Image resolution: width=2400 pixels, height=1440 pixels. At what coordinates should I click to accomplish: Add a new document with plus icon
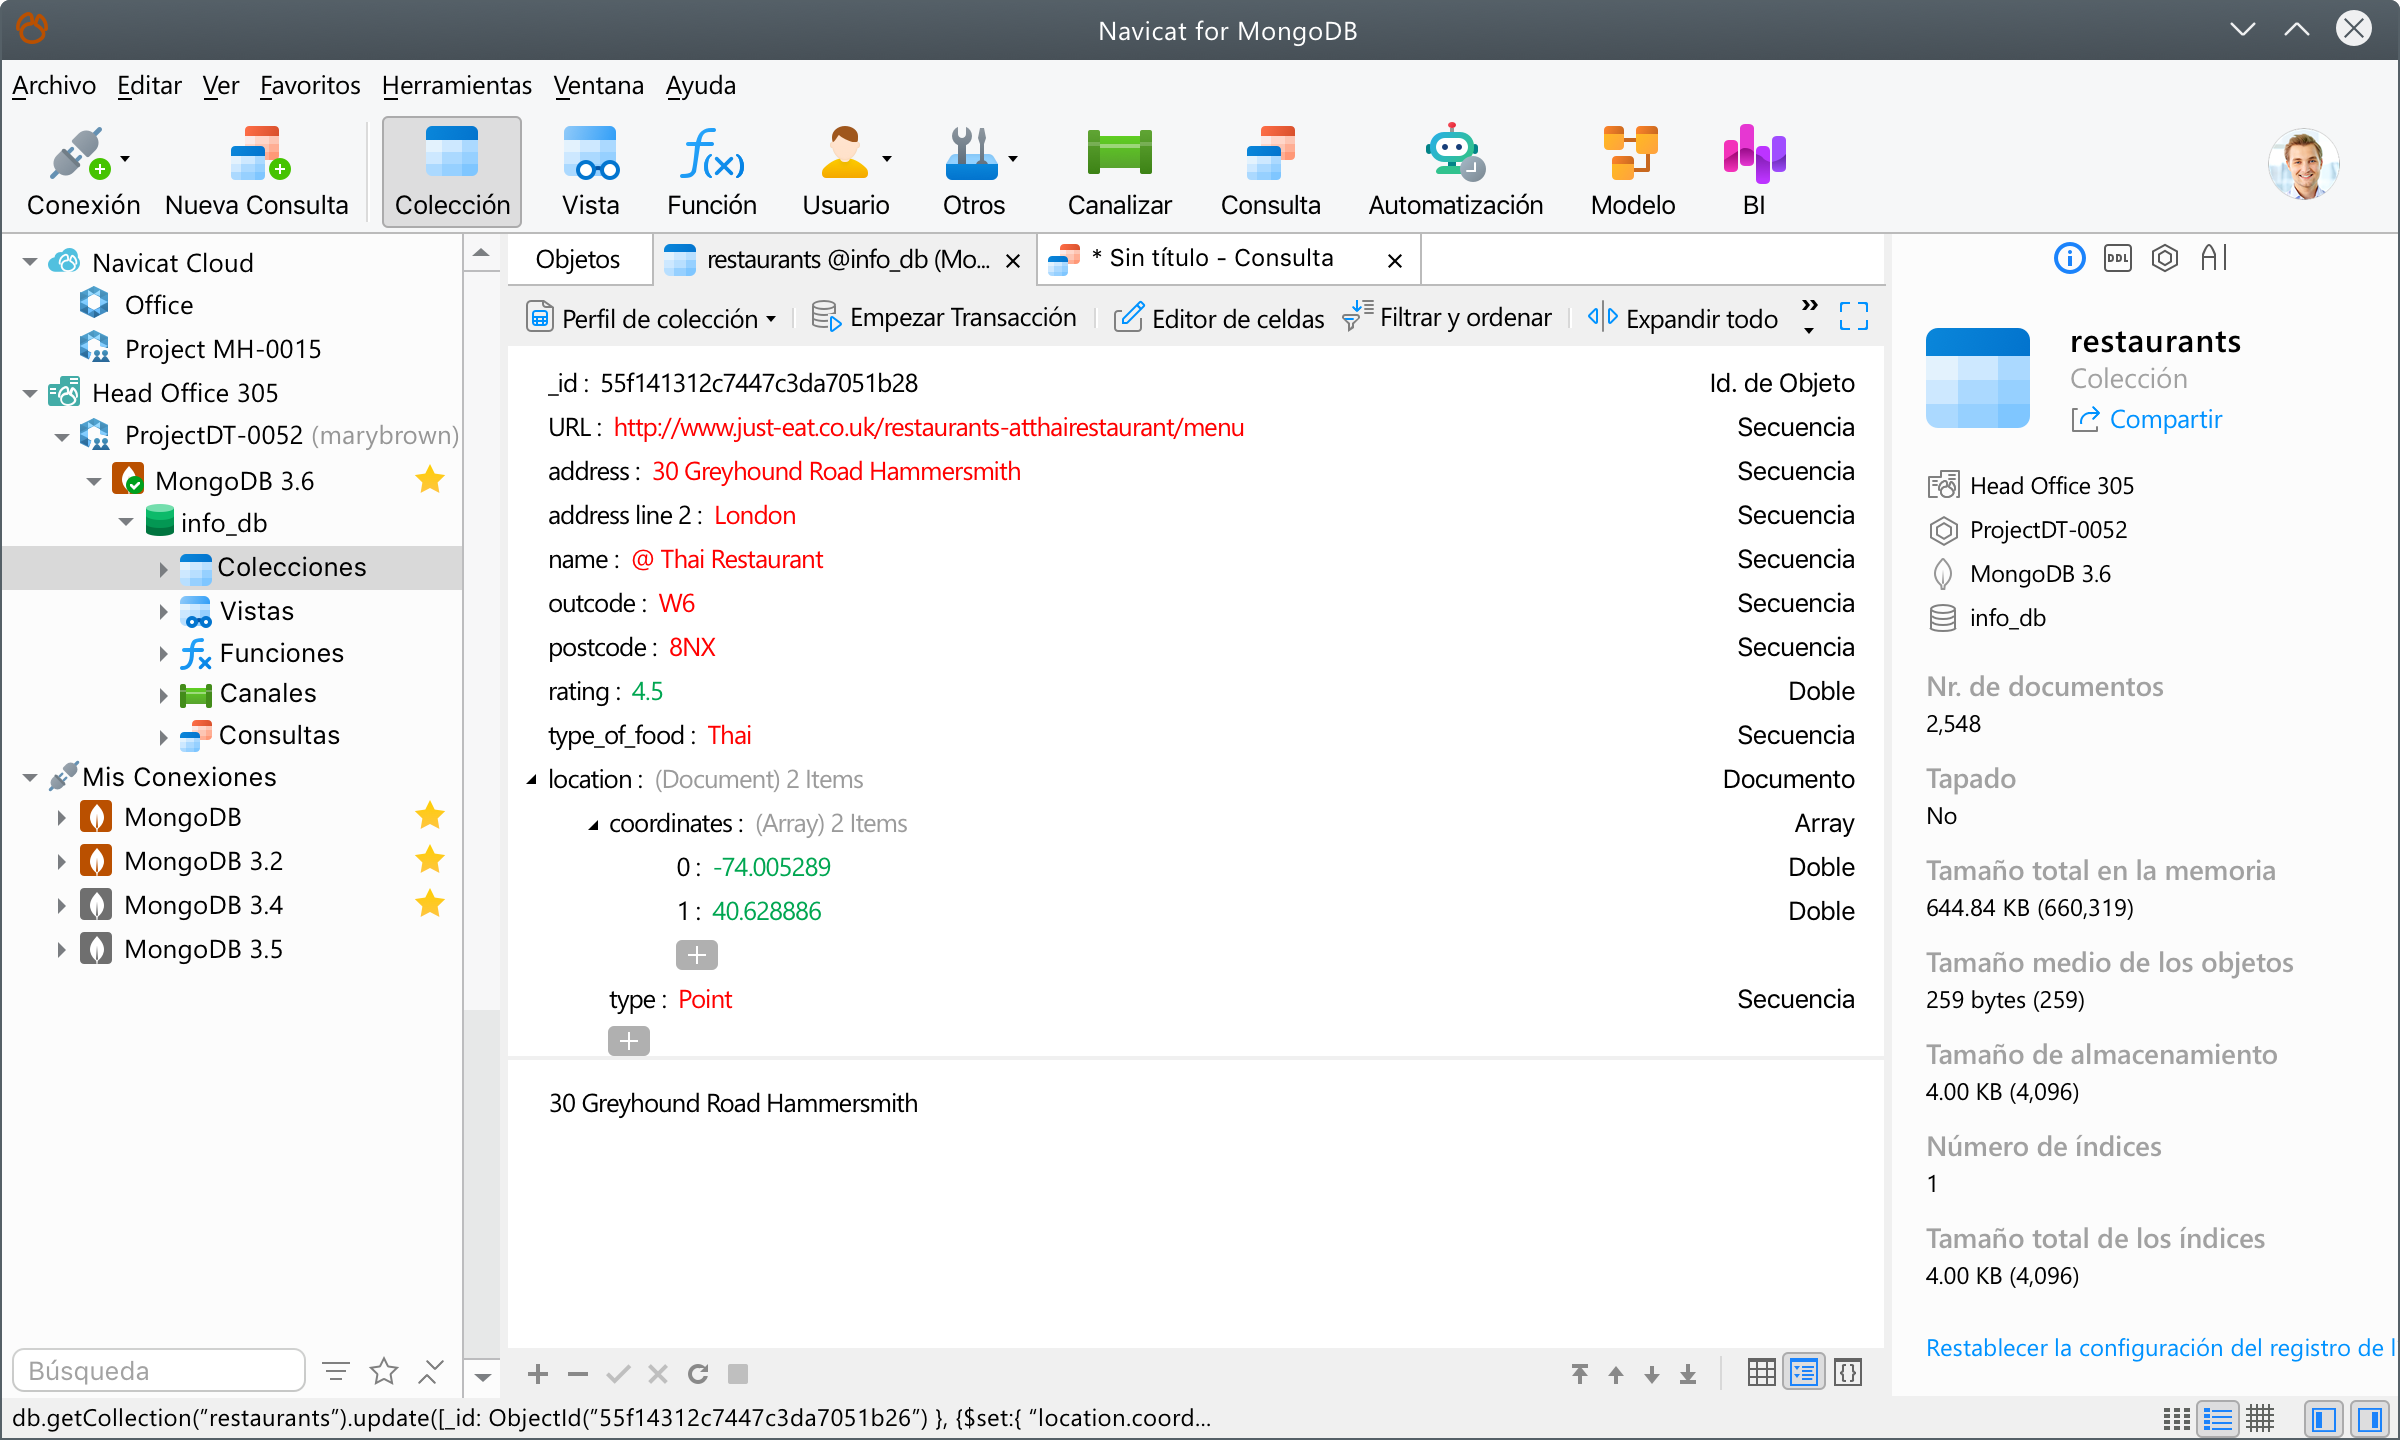537,1374
